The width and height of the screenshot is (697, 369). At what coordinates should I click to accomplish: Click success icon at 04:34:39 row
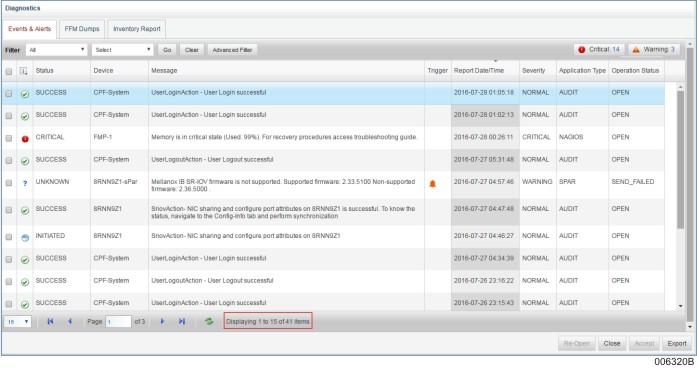pyautogui.click(x=25, y=260)
